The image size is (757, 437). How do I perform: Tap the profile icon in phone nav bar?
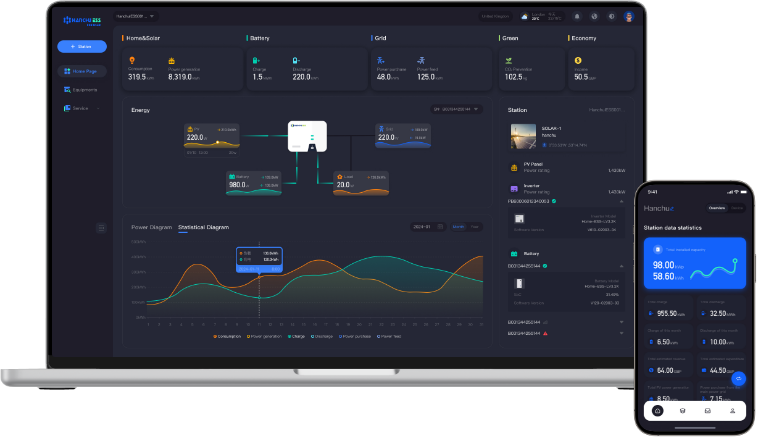(x=732, y=411)
